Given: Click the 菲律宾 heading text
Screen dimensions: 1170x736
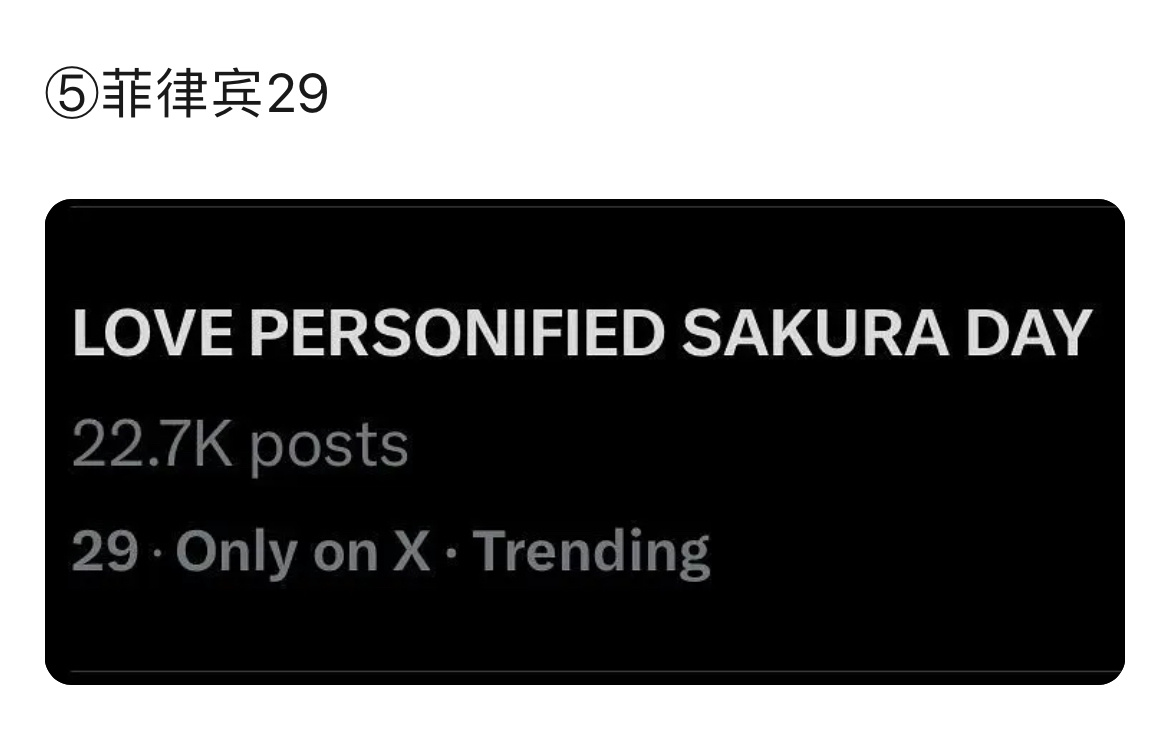Looking at the screenshot, I should pyautogui.click(x=182, y=95).
